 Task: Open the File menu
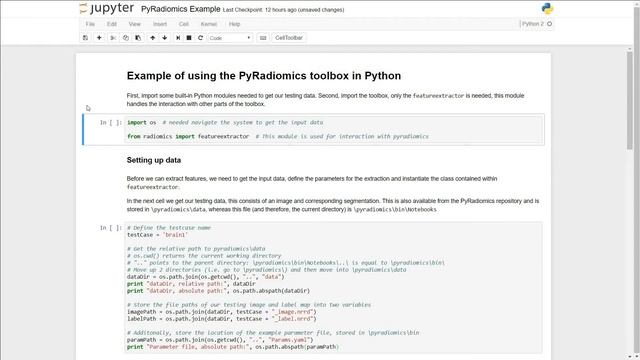90,24
